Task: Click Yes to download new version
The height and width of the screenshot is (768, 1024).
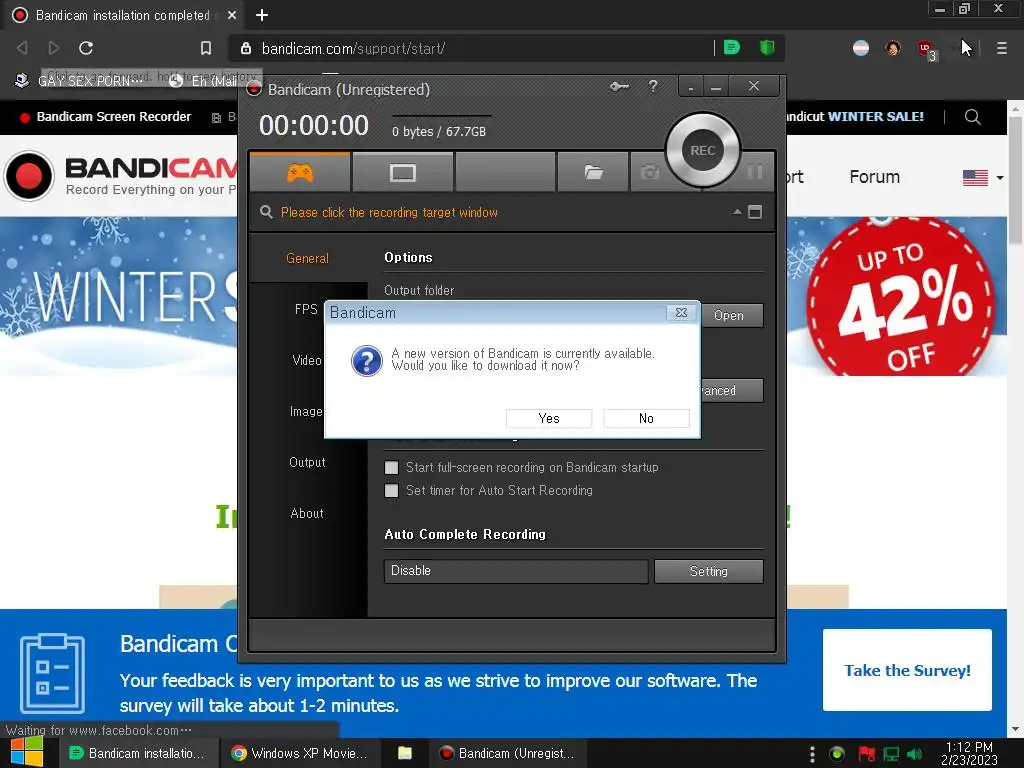Action: coord(549,418)
